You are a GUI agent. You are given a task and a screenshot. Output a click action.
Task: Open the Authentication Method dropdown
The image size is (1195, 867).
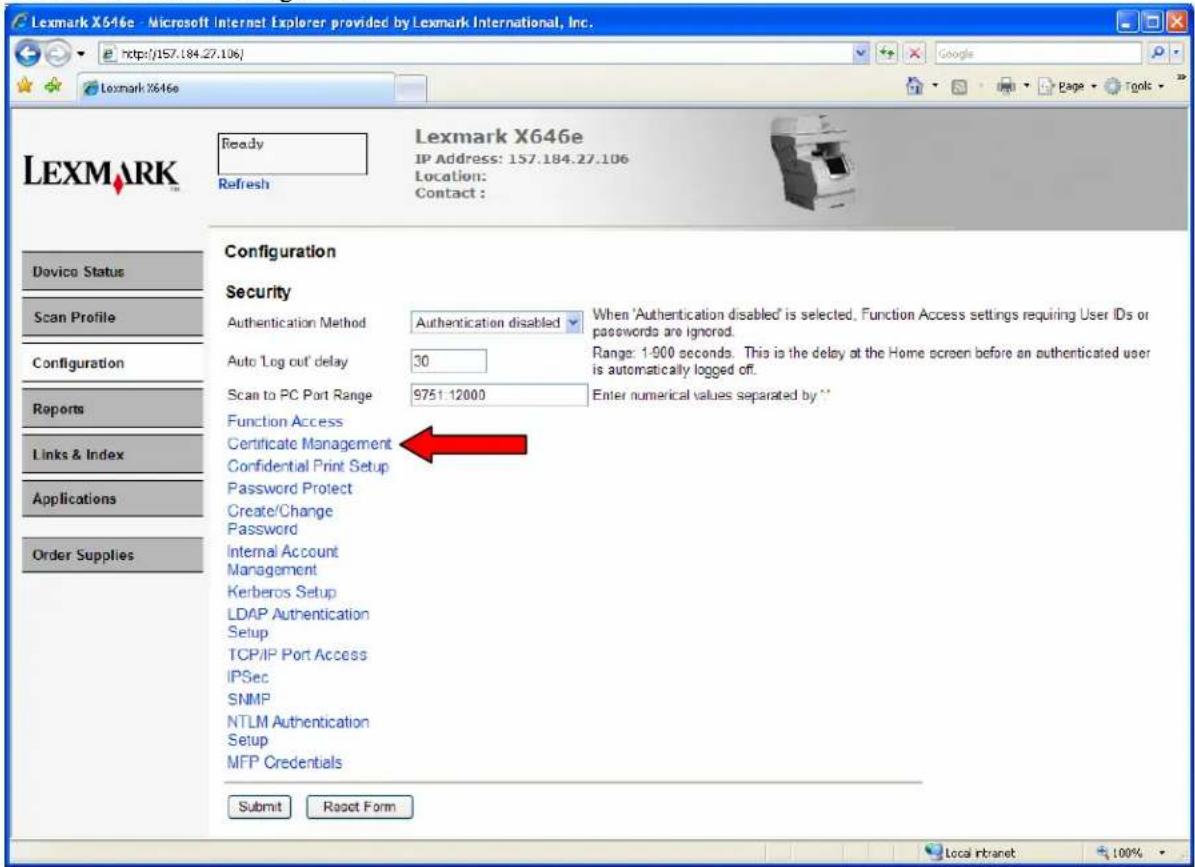497,322
